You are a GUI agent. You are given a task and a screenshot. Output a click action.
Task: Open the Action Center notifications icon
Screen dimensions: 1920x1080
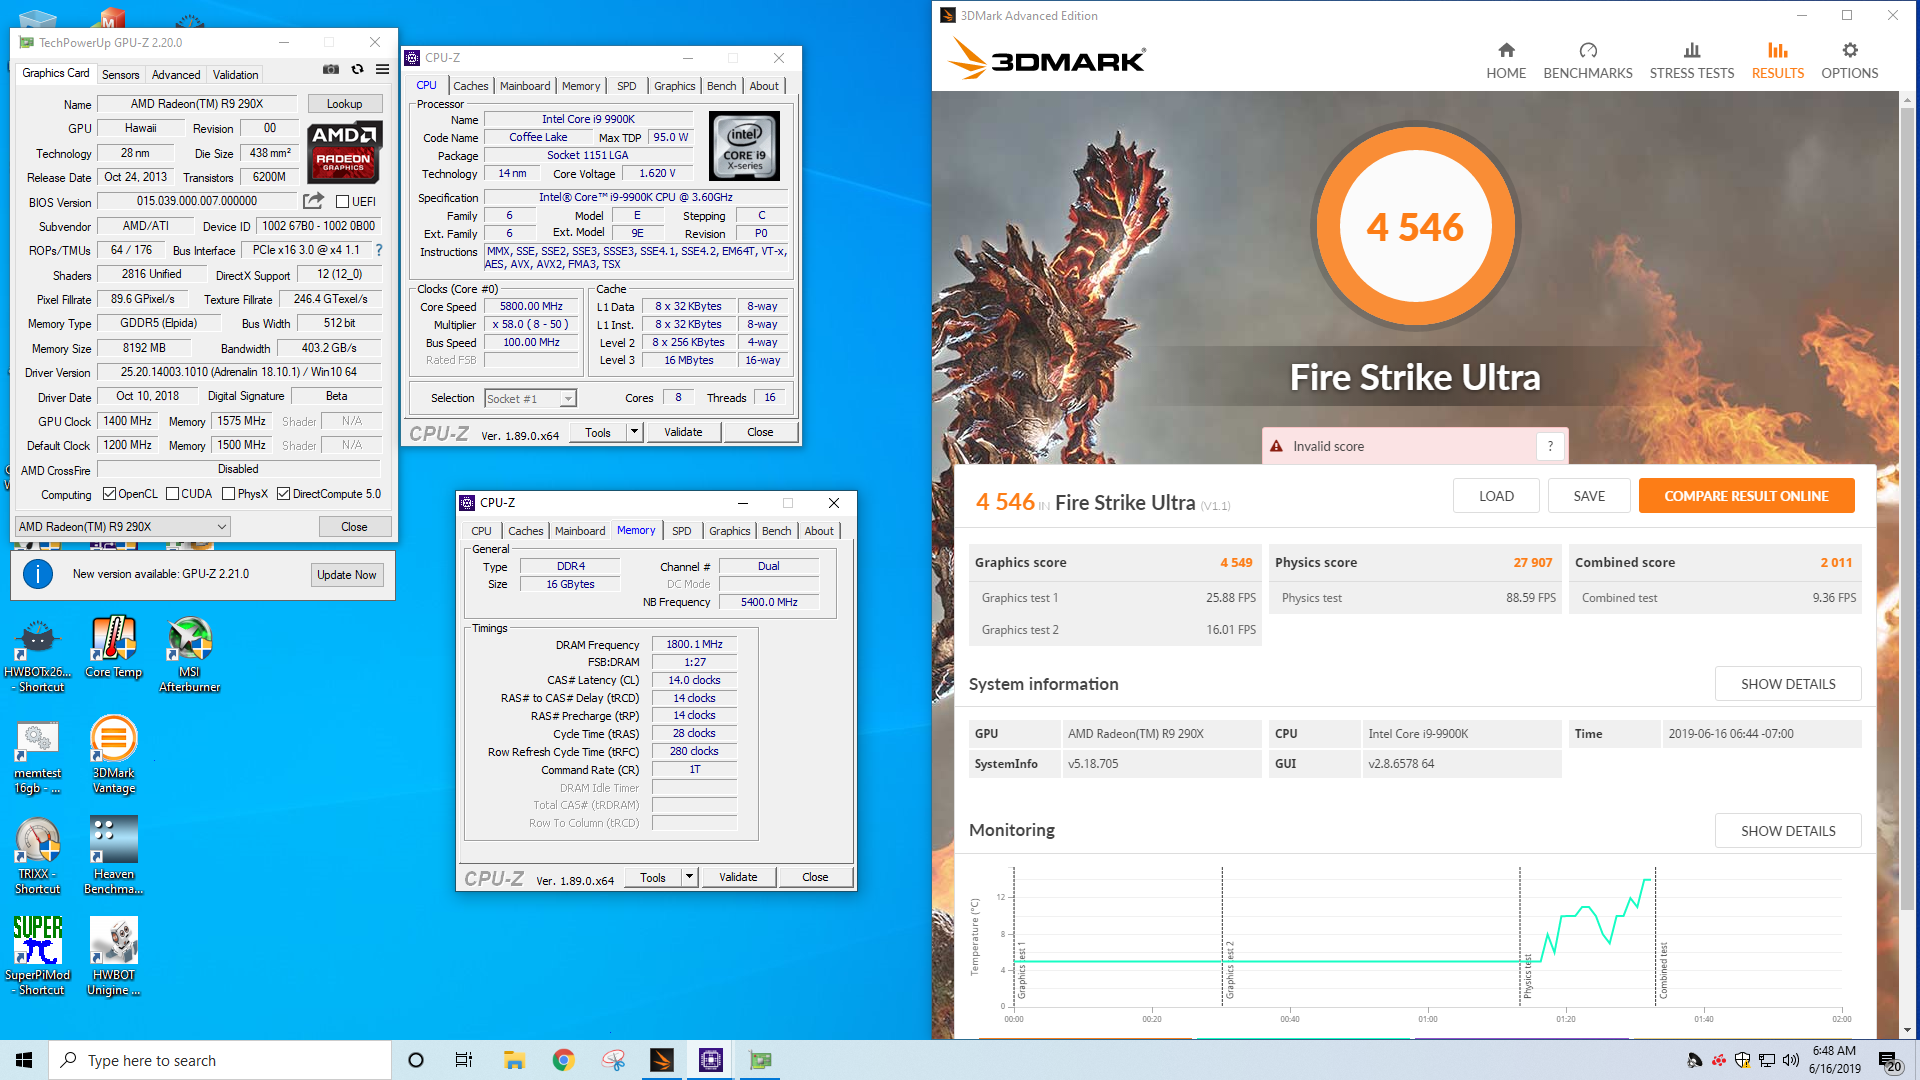1889,1061
